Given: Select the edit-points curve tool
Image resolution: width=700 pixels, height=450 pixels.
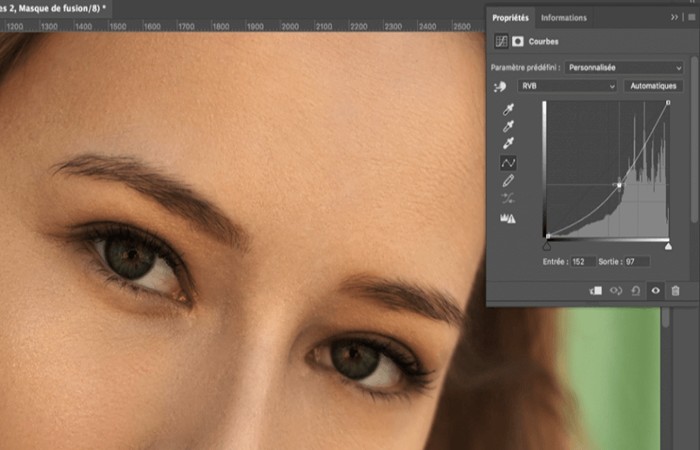Looking at the screenshot, I should coord(508,163).
